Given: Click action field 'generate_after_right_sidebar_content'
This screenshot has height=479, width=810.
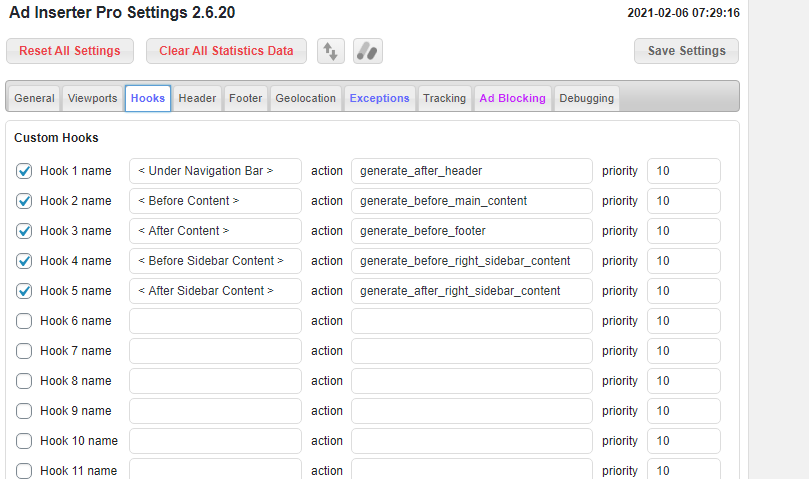Looking at the screenshot, I should (x=472, y=291).
